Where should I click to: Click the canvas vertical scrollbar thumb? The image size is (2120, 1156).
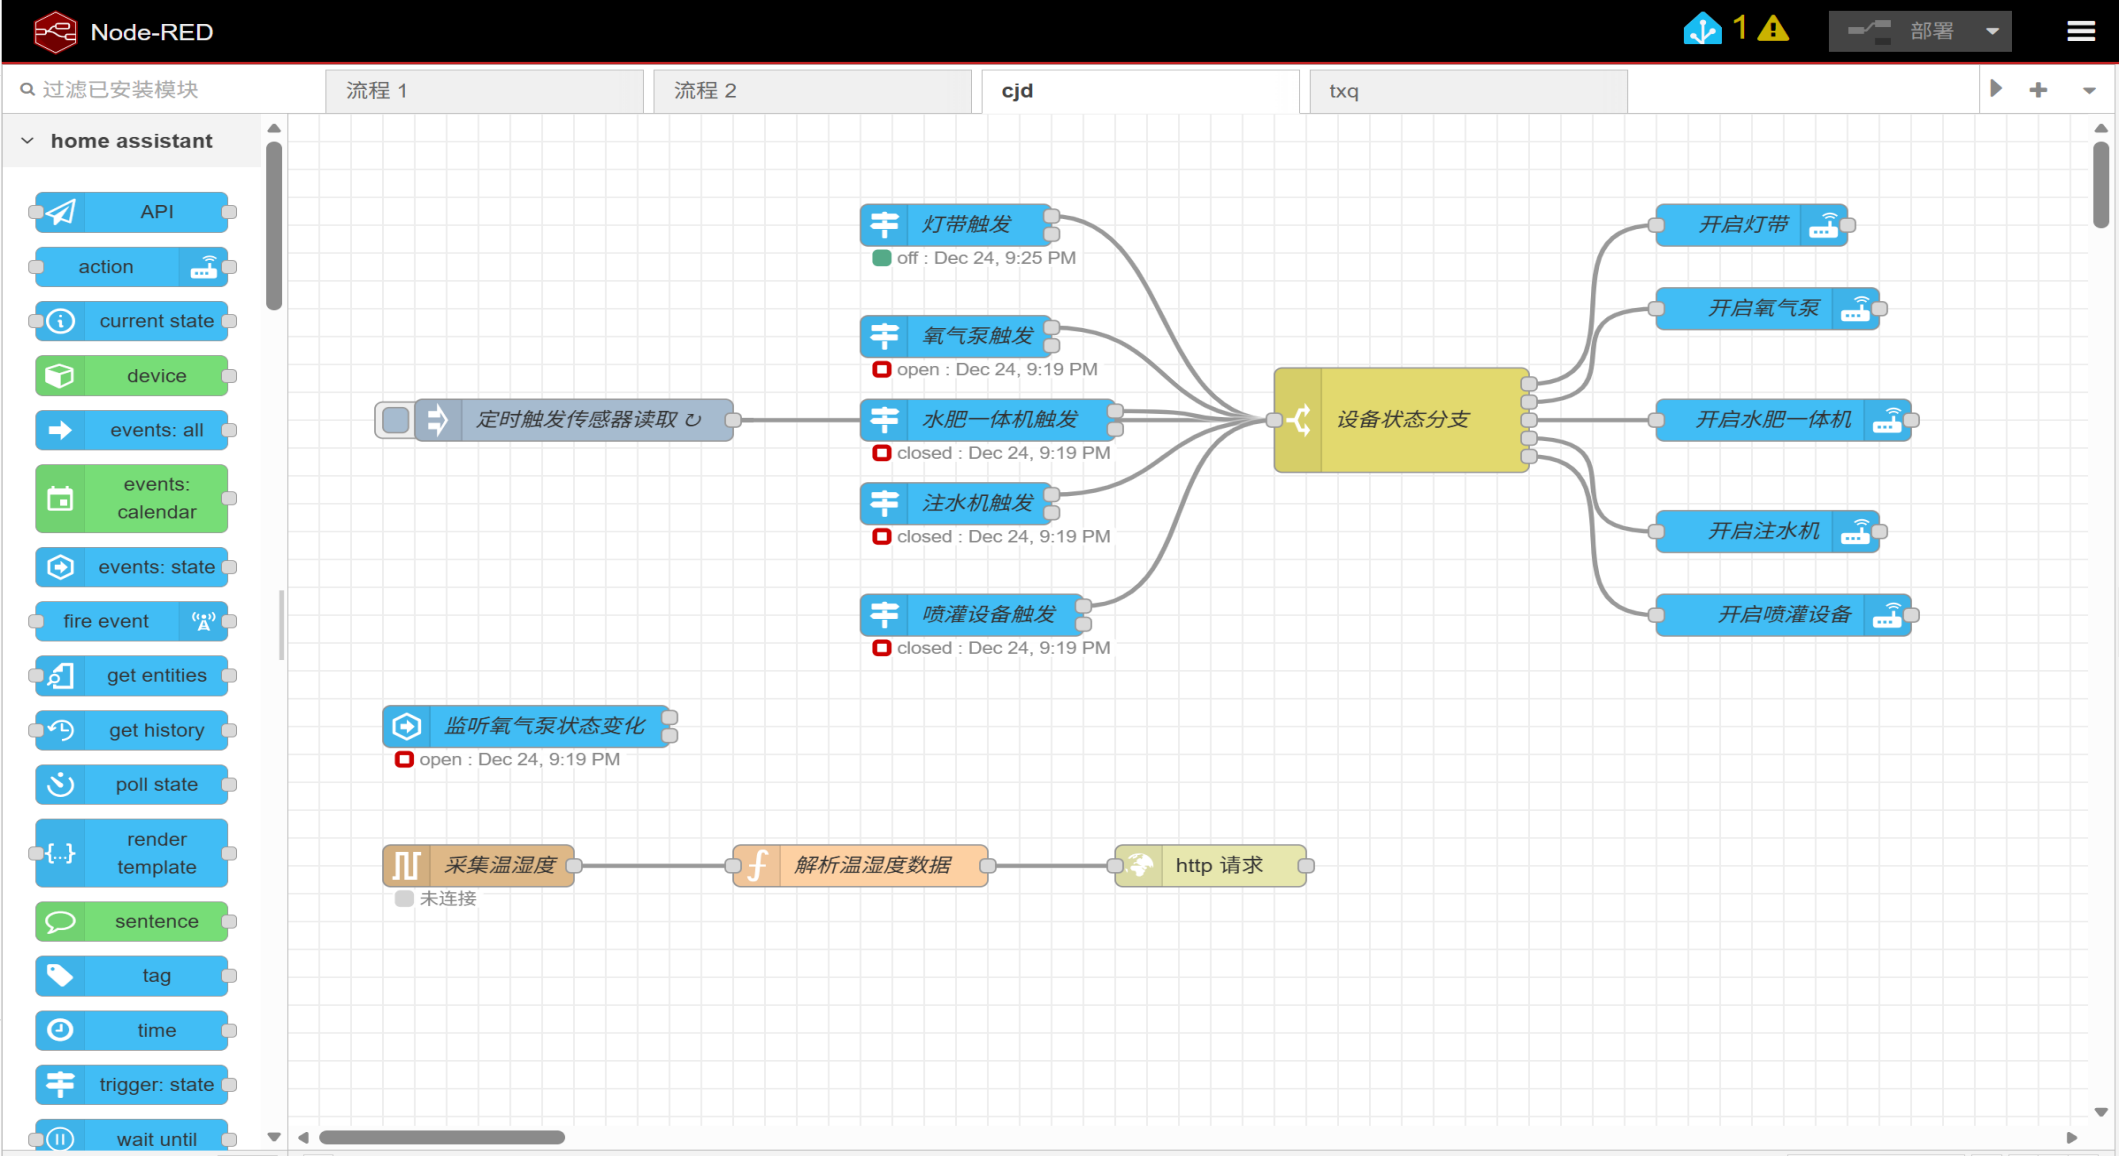tap(2101, 185)
